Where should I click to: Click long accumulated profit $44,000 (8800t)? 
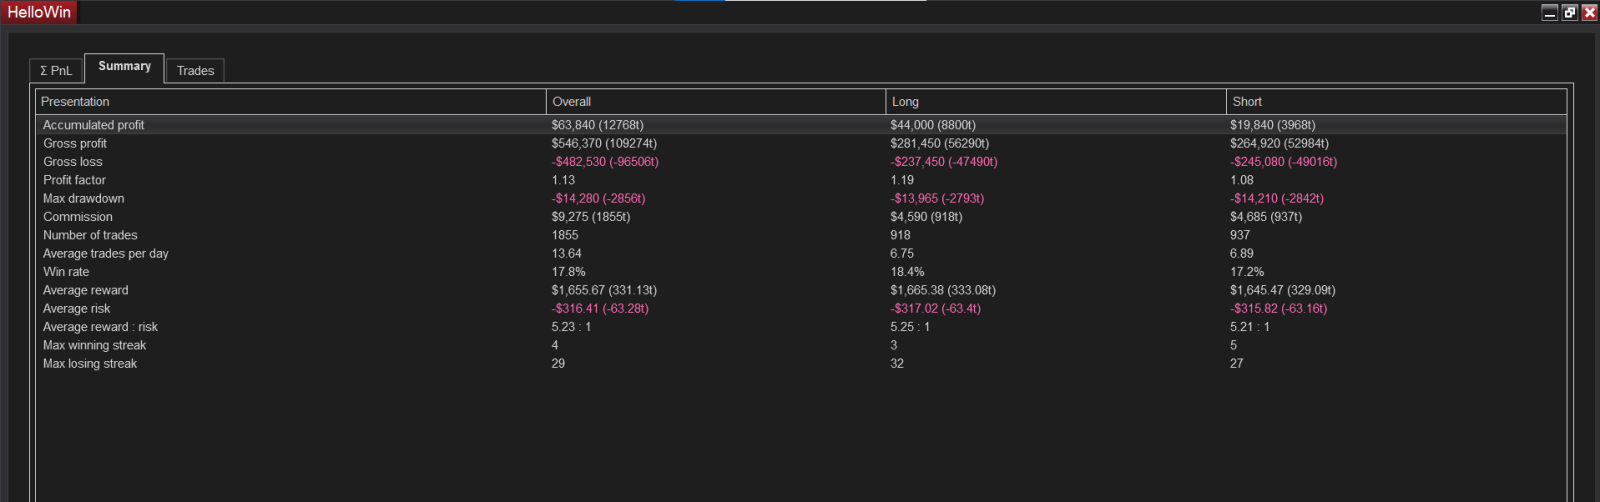click(x=933, y=125)
